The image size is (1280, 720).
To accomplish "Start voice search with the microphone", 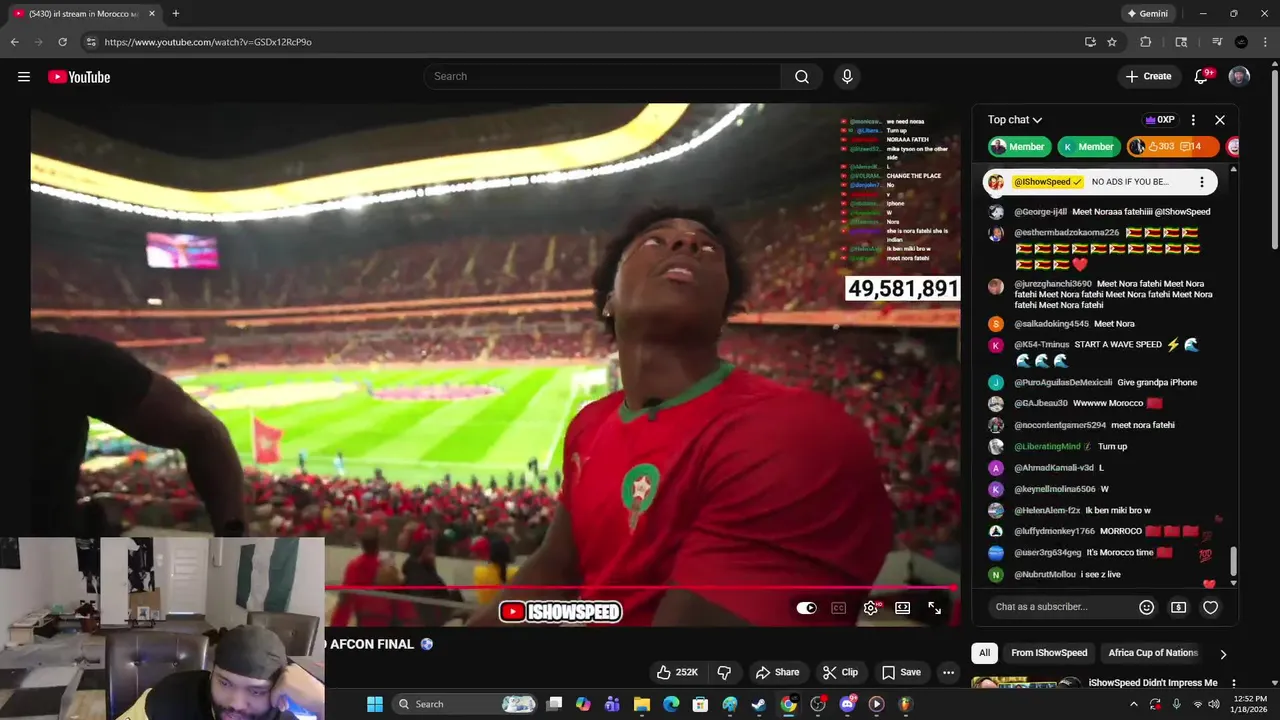I will coord(847,77).
